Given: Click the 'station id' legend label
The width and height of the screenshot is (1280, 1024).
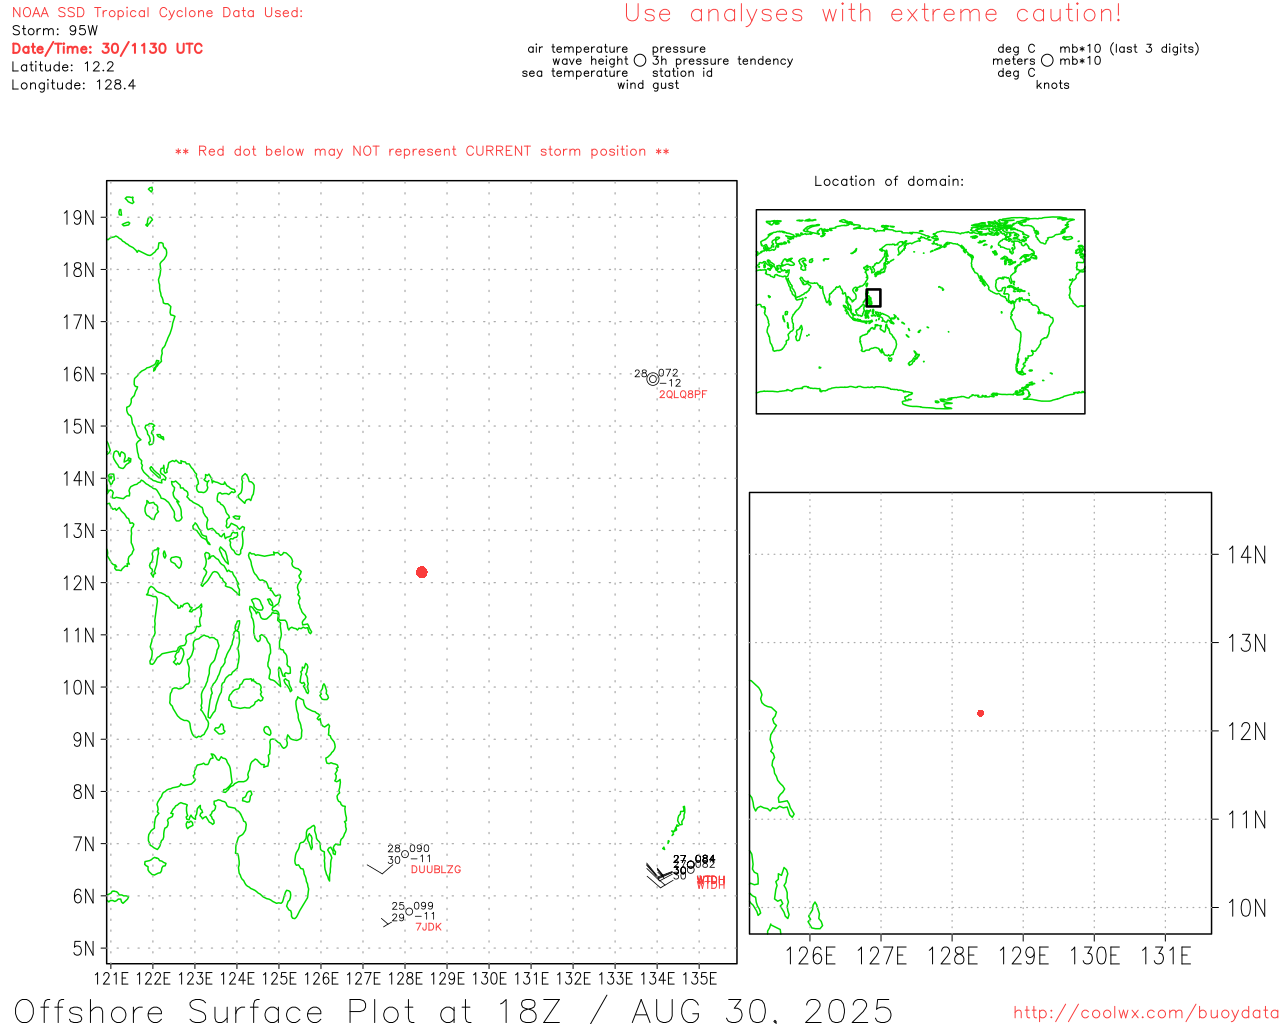Looking at the screenshot, I should tap(682, 73).
